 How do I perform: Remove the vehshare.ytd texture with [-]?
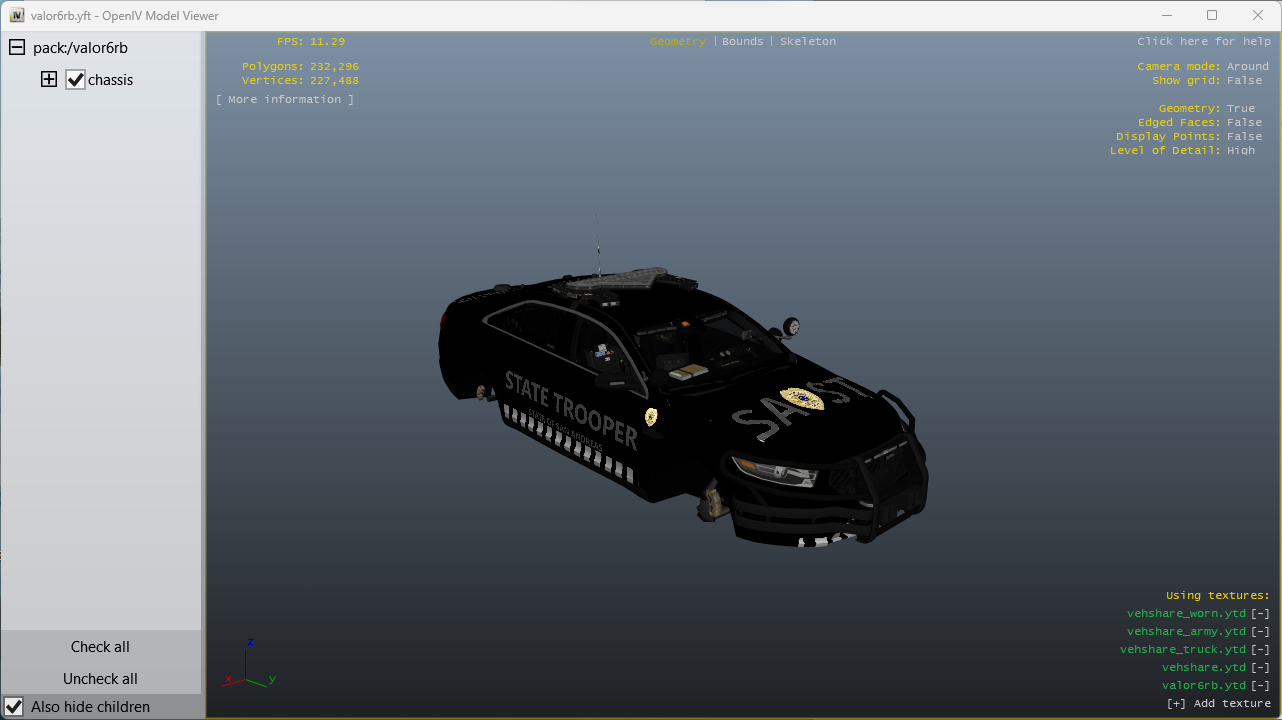pos(1260,668)
